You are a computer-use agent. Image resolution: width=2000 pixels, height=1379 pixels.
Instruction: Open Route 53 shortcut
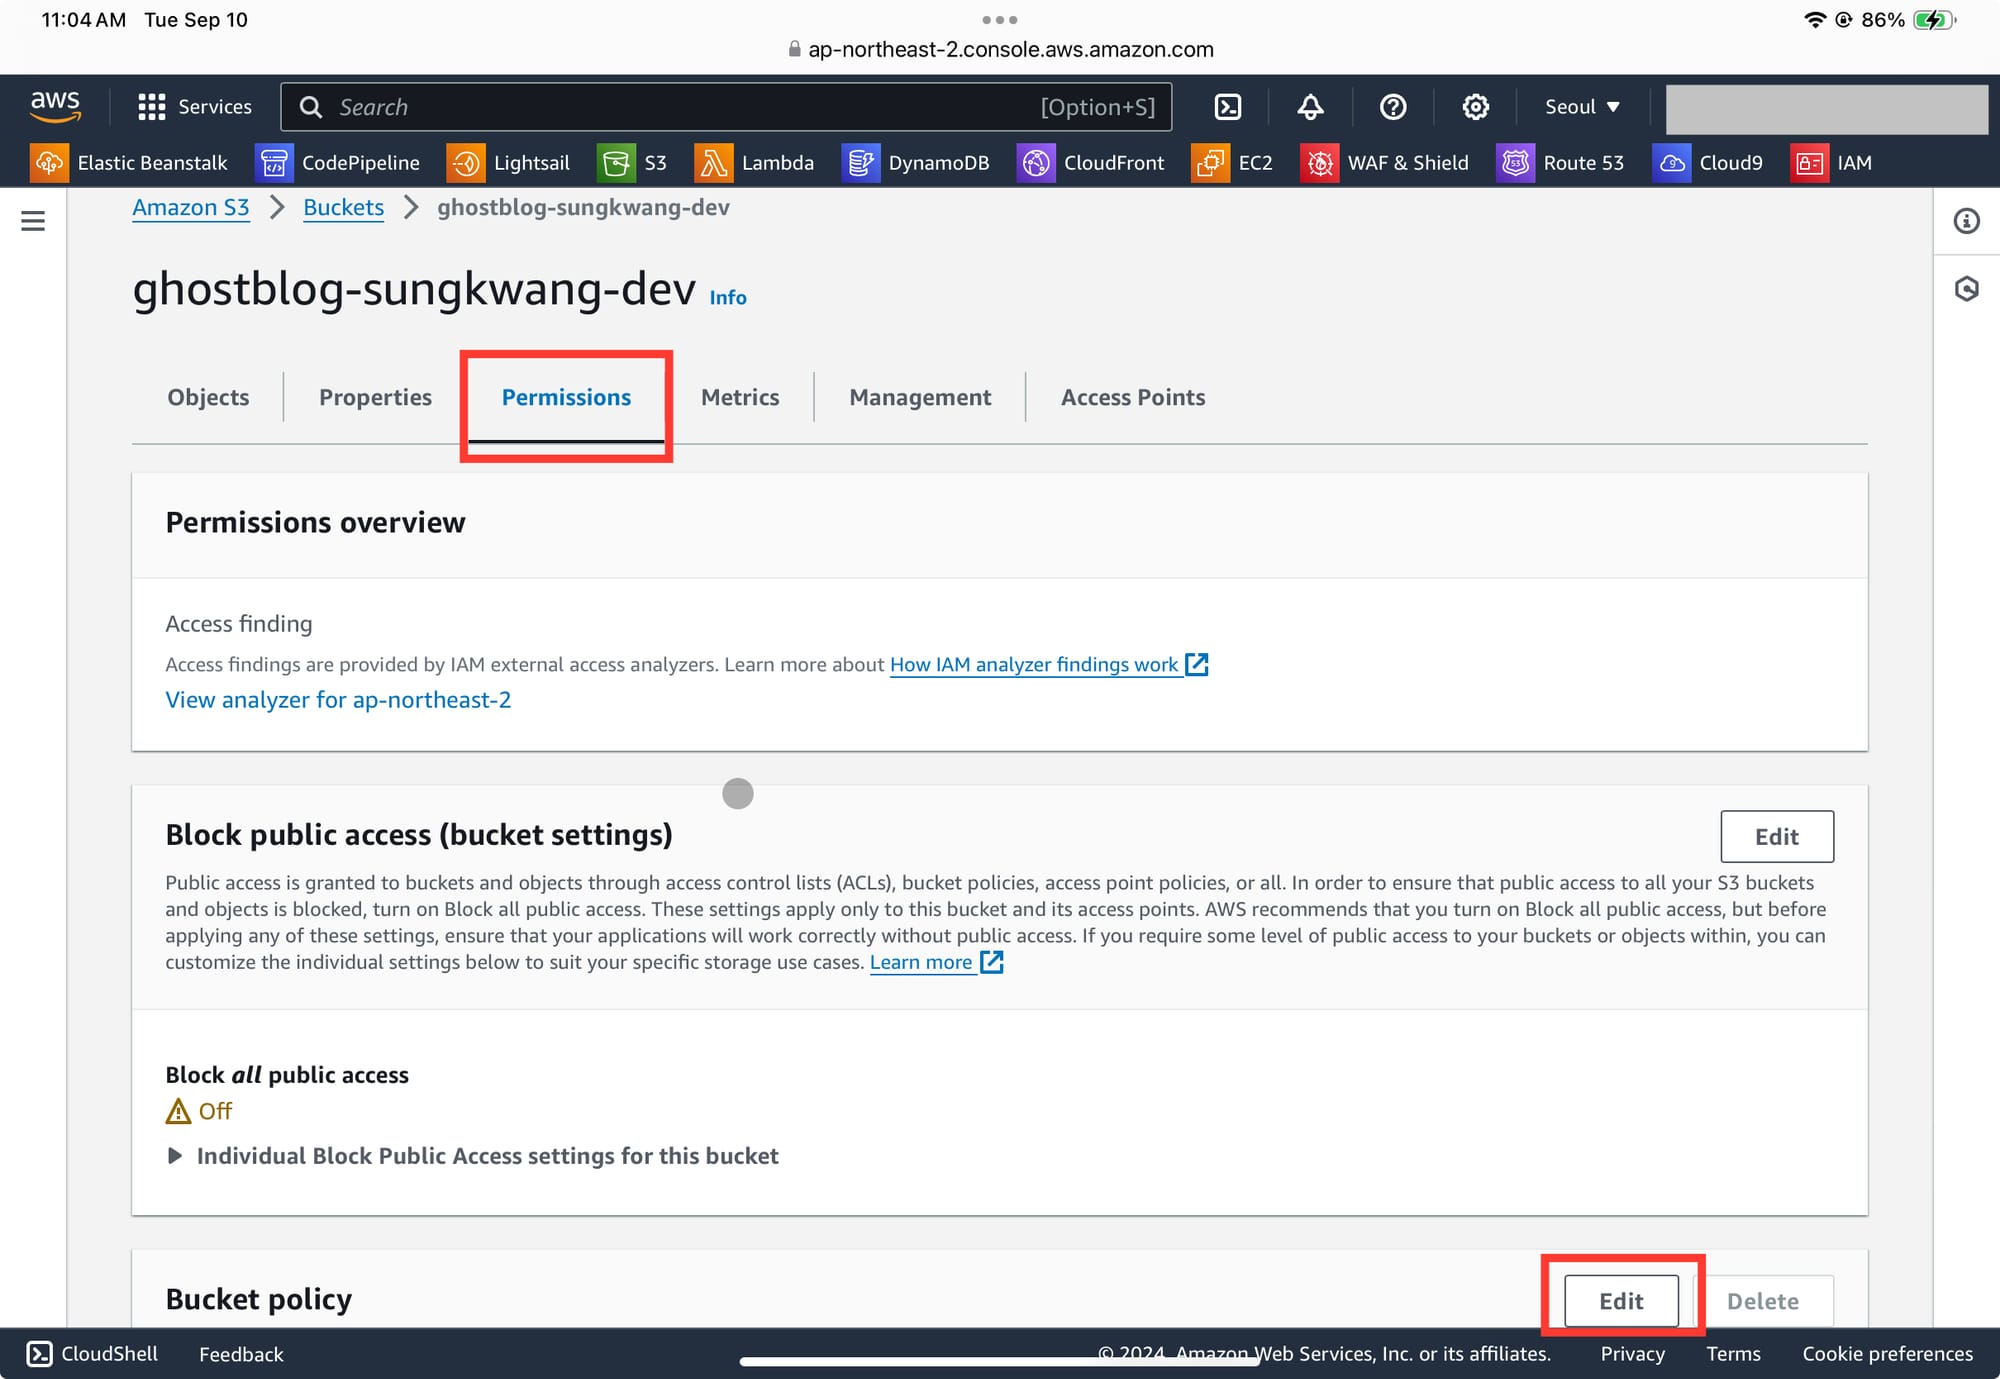(x=1560, y=163)
